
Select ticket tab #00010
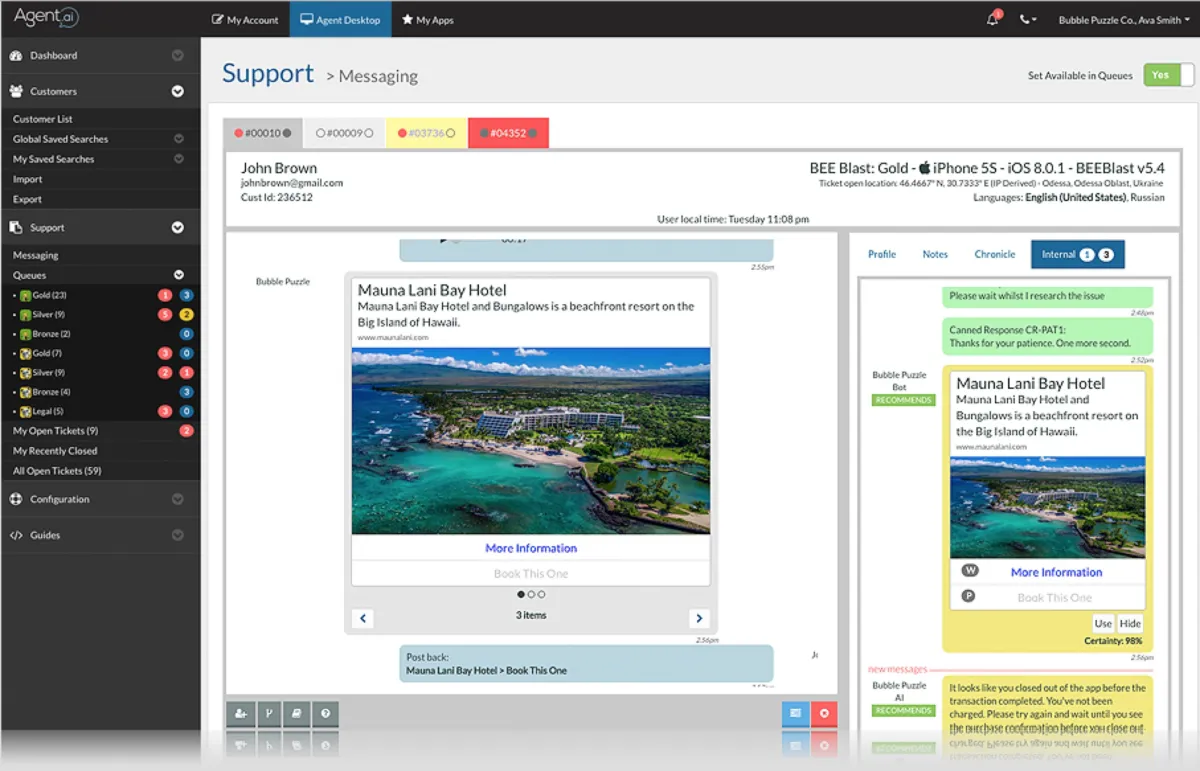tap(263, 133)
